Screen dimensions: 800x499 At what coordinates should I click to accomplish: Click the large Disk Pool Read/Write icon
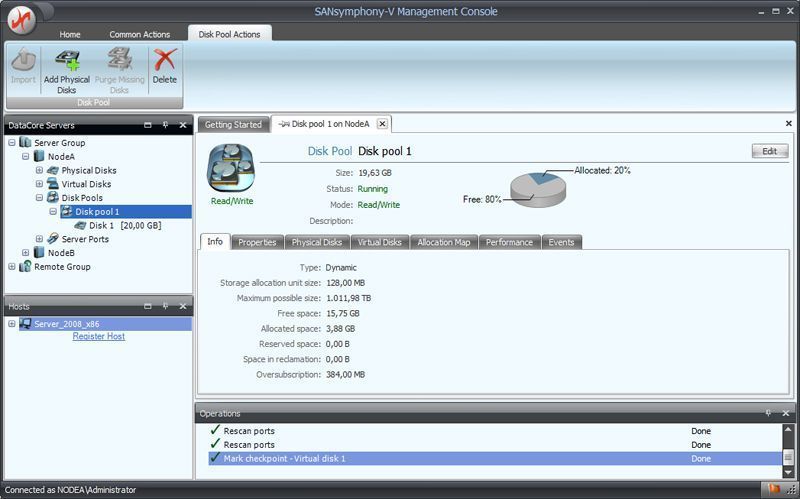(x=231, y=168)
